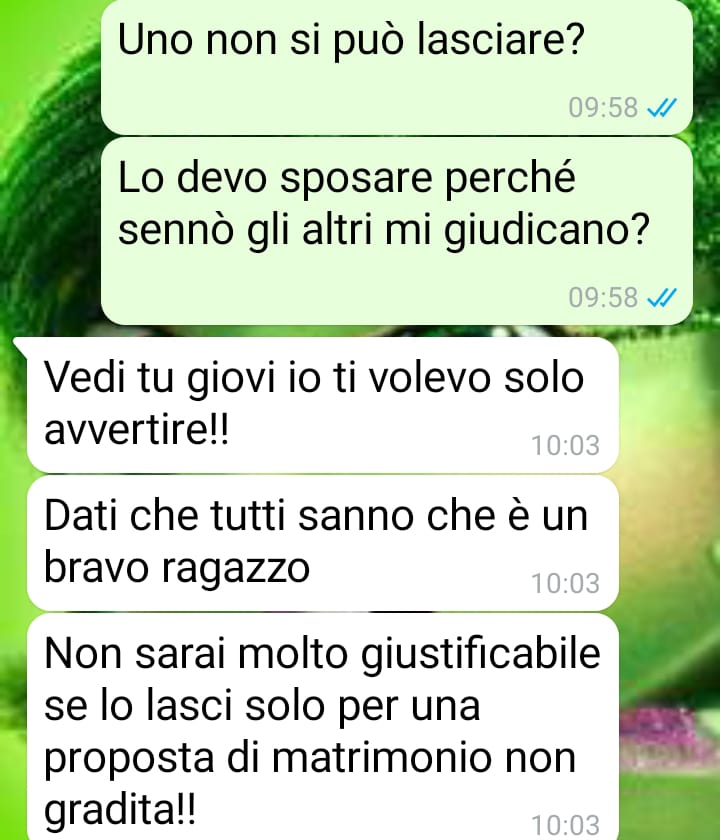Tap the text 'bravo ragazzo'
This screenshot has width=720, height=840.
pos(177,568)
